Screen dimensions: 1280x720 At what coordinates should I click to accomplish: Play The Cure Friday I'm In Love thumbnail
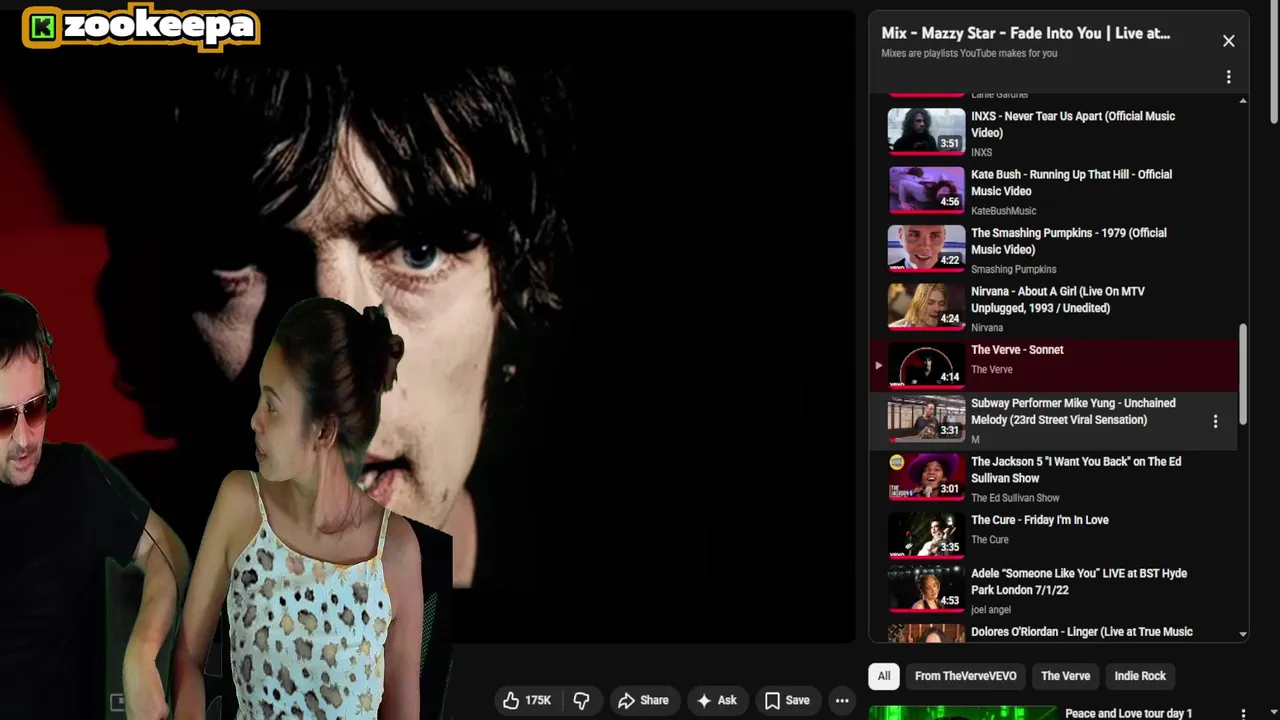(x=926, y=535)
